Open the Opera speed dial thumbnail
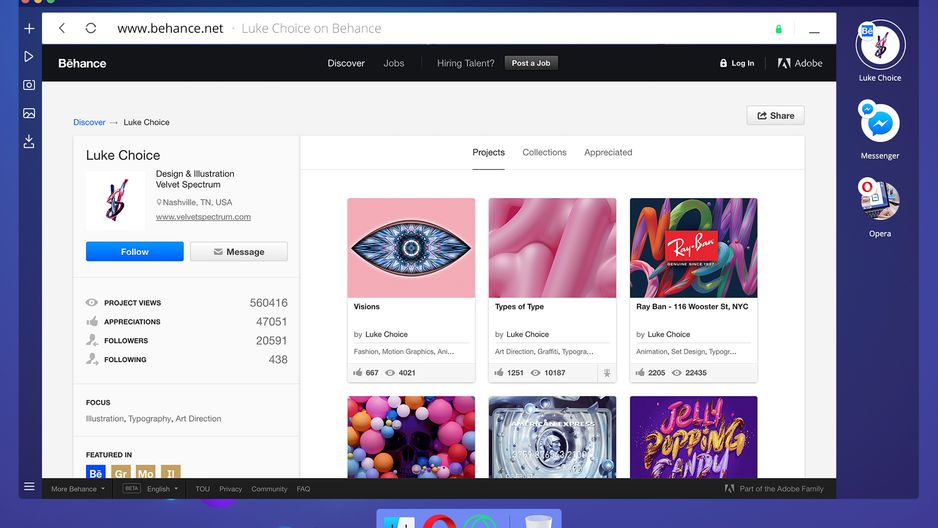The height and width of the screenshot is (528, 938). point(879,201)
